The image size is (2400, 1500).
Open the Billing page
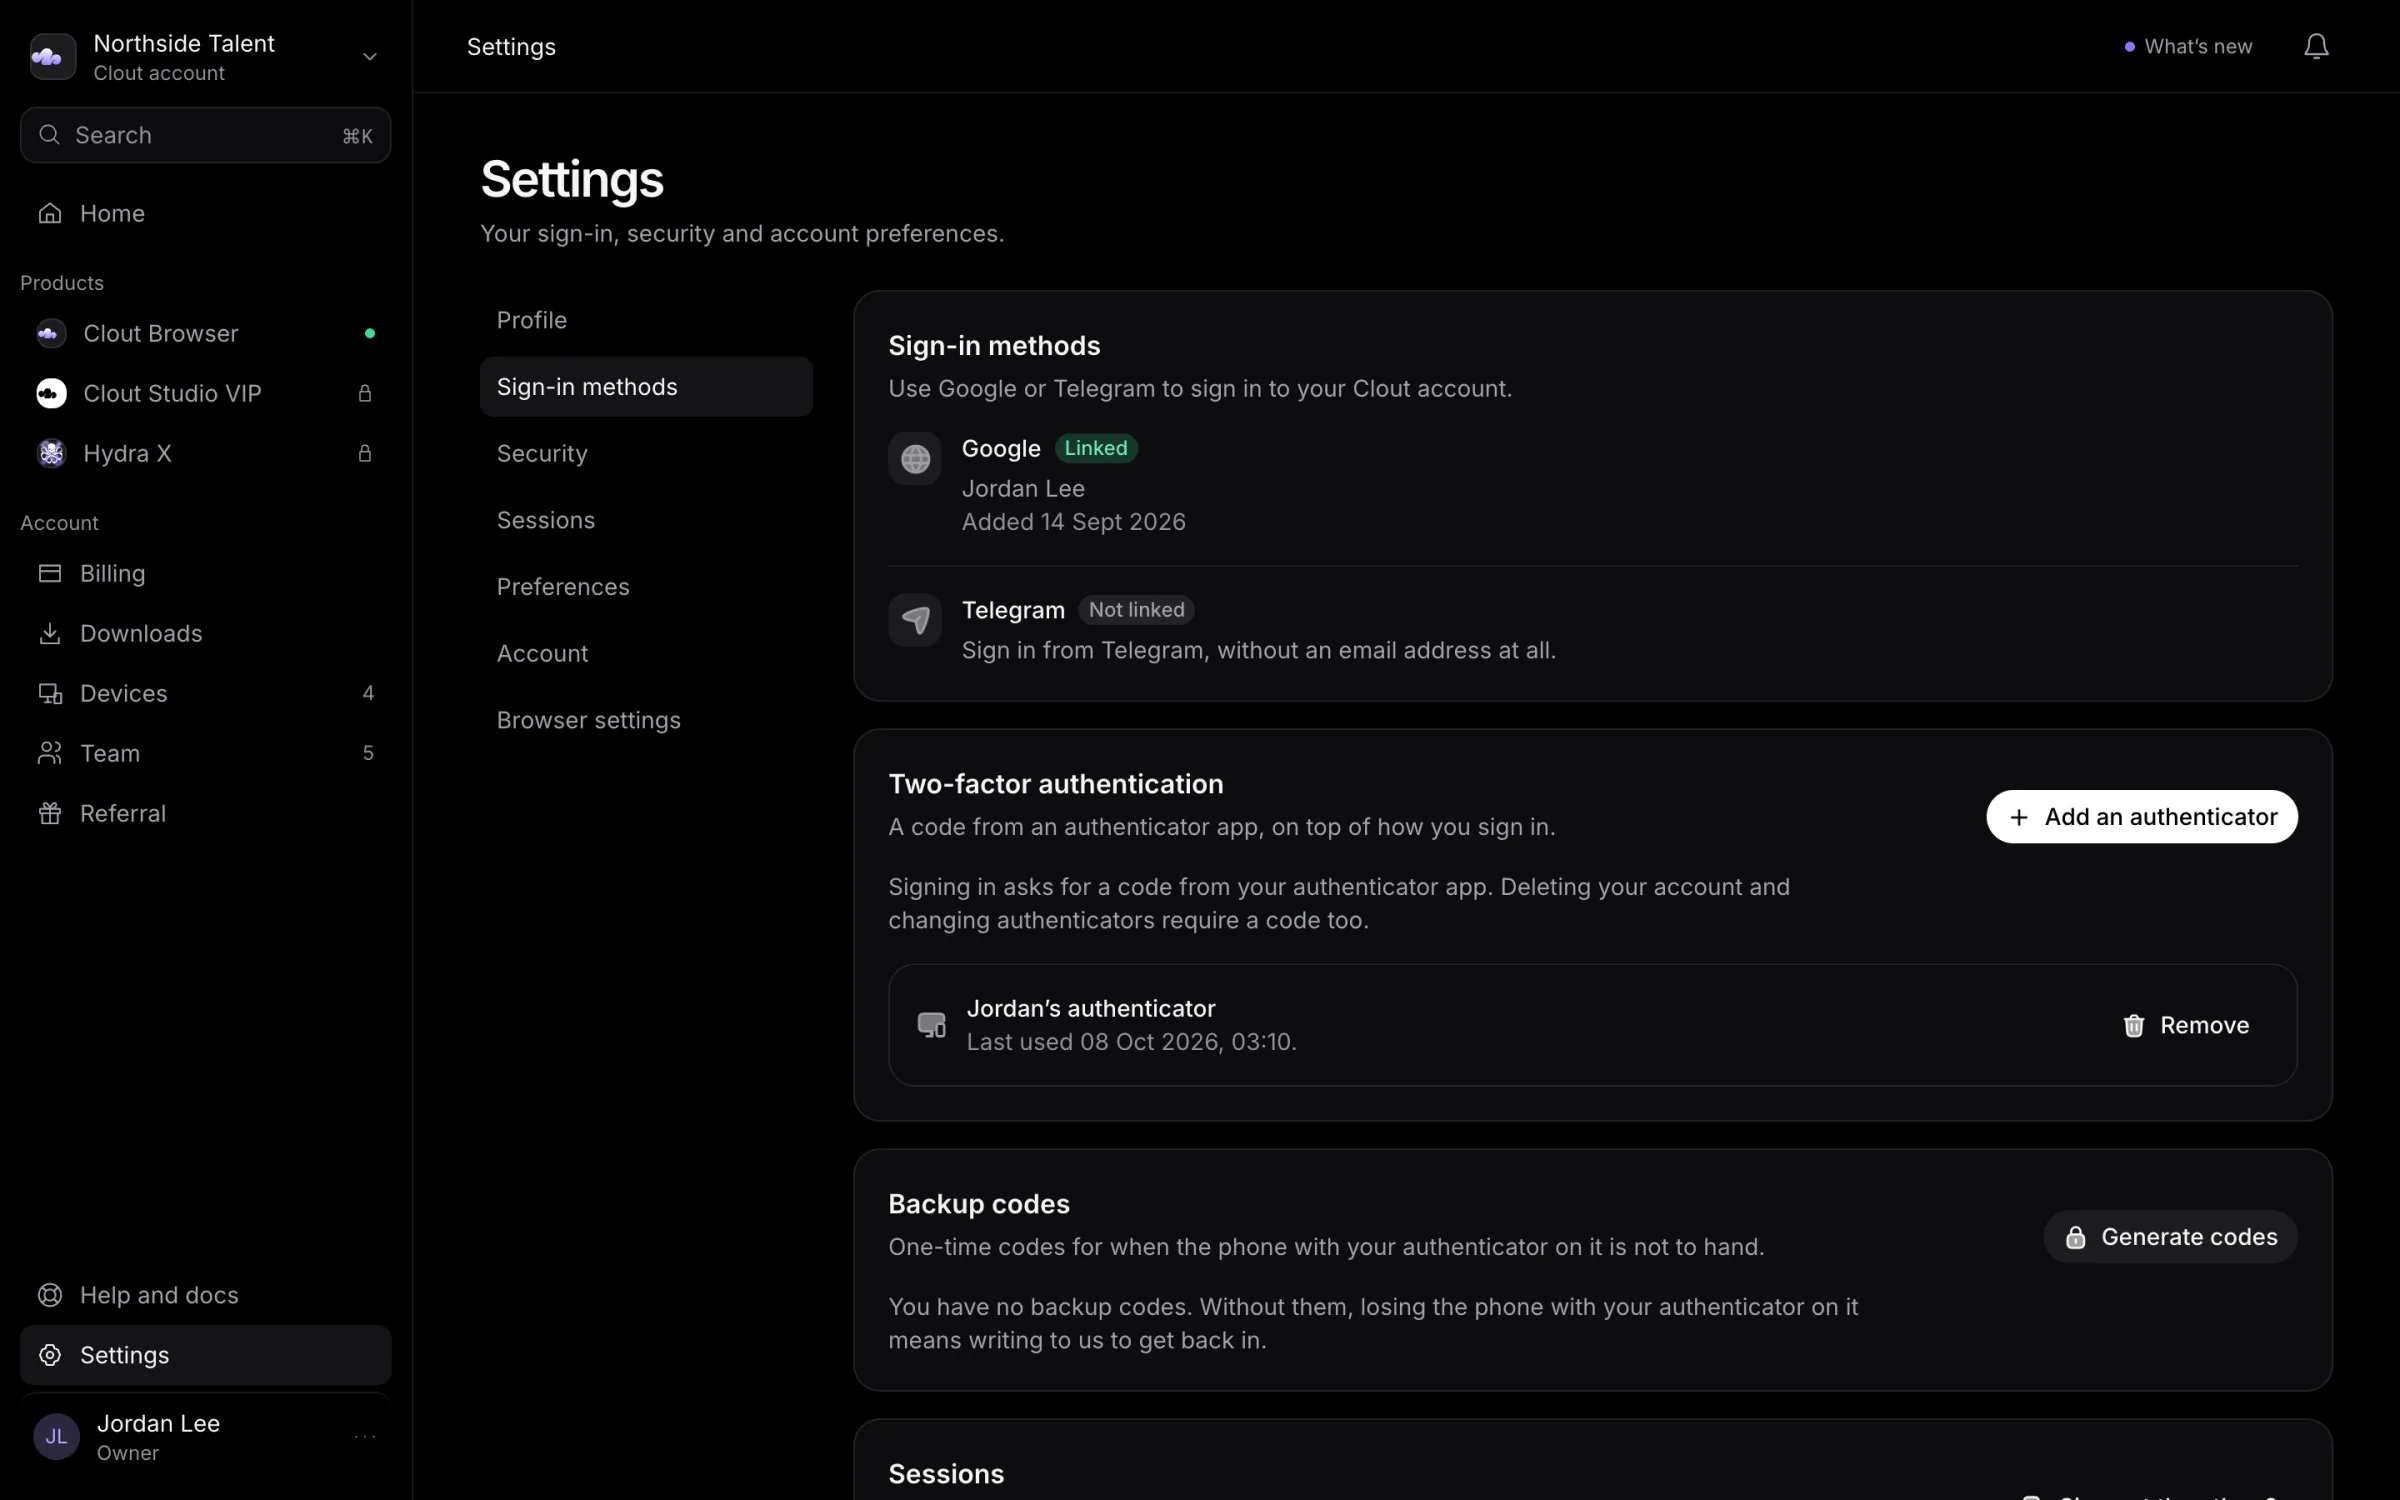point(205,573)
